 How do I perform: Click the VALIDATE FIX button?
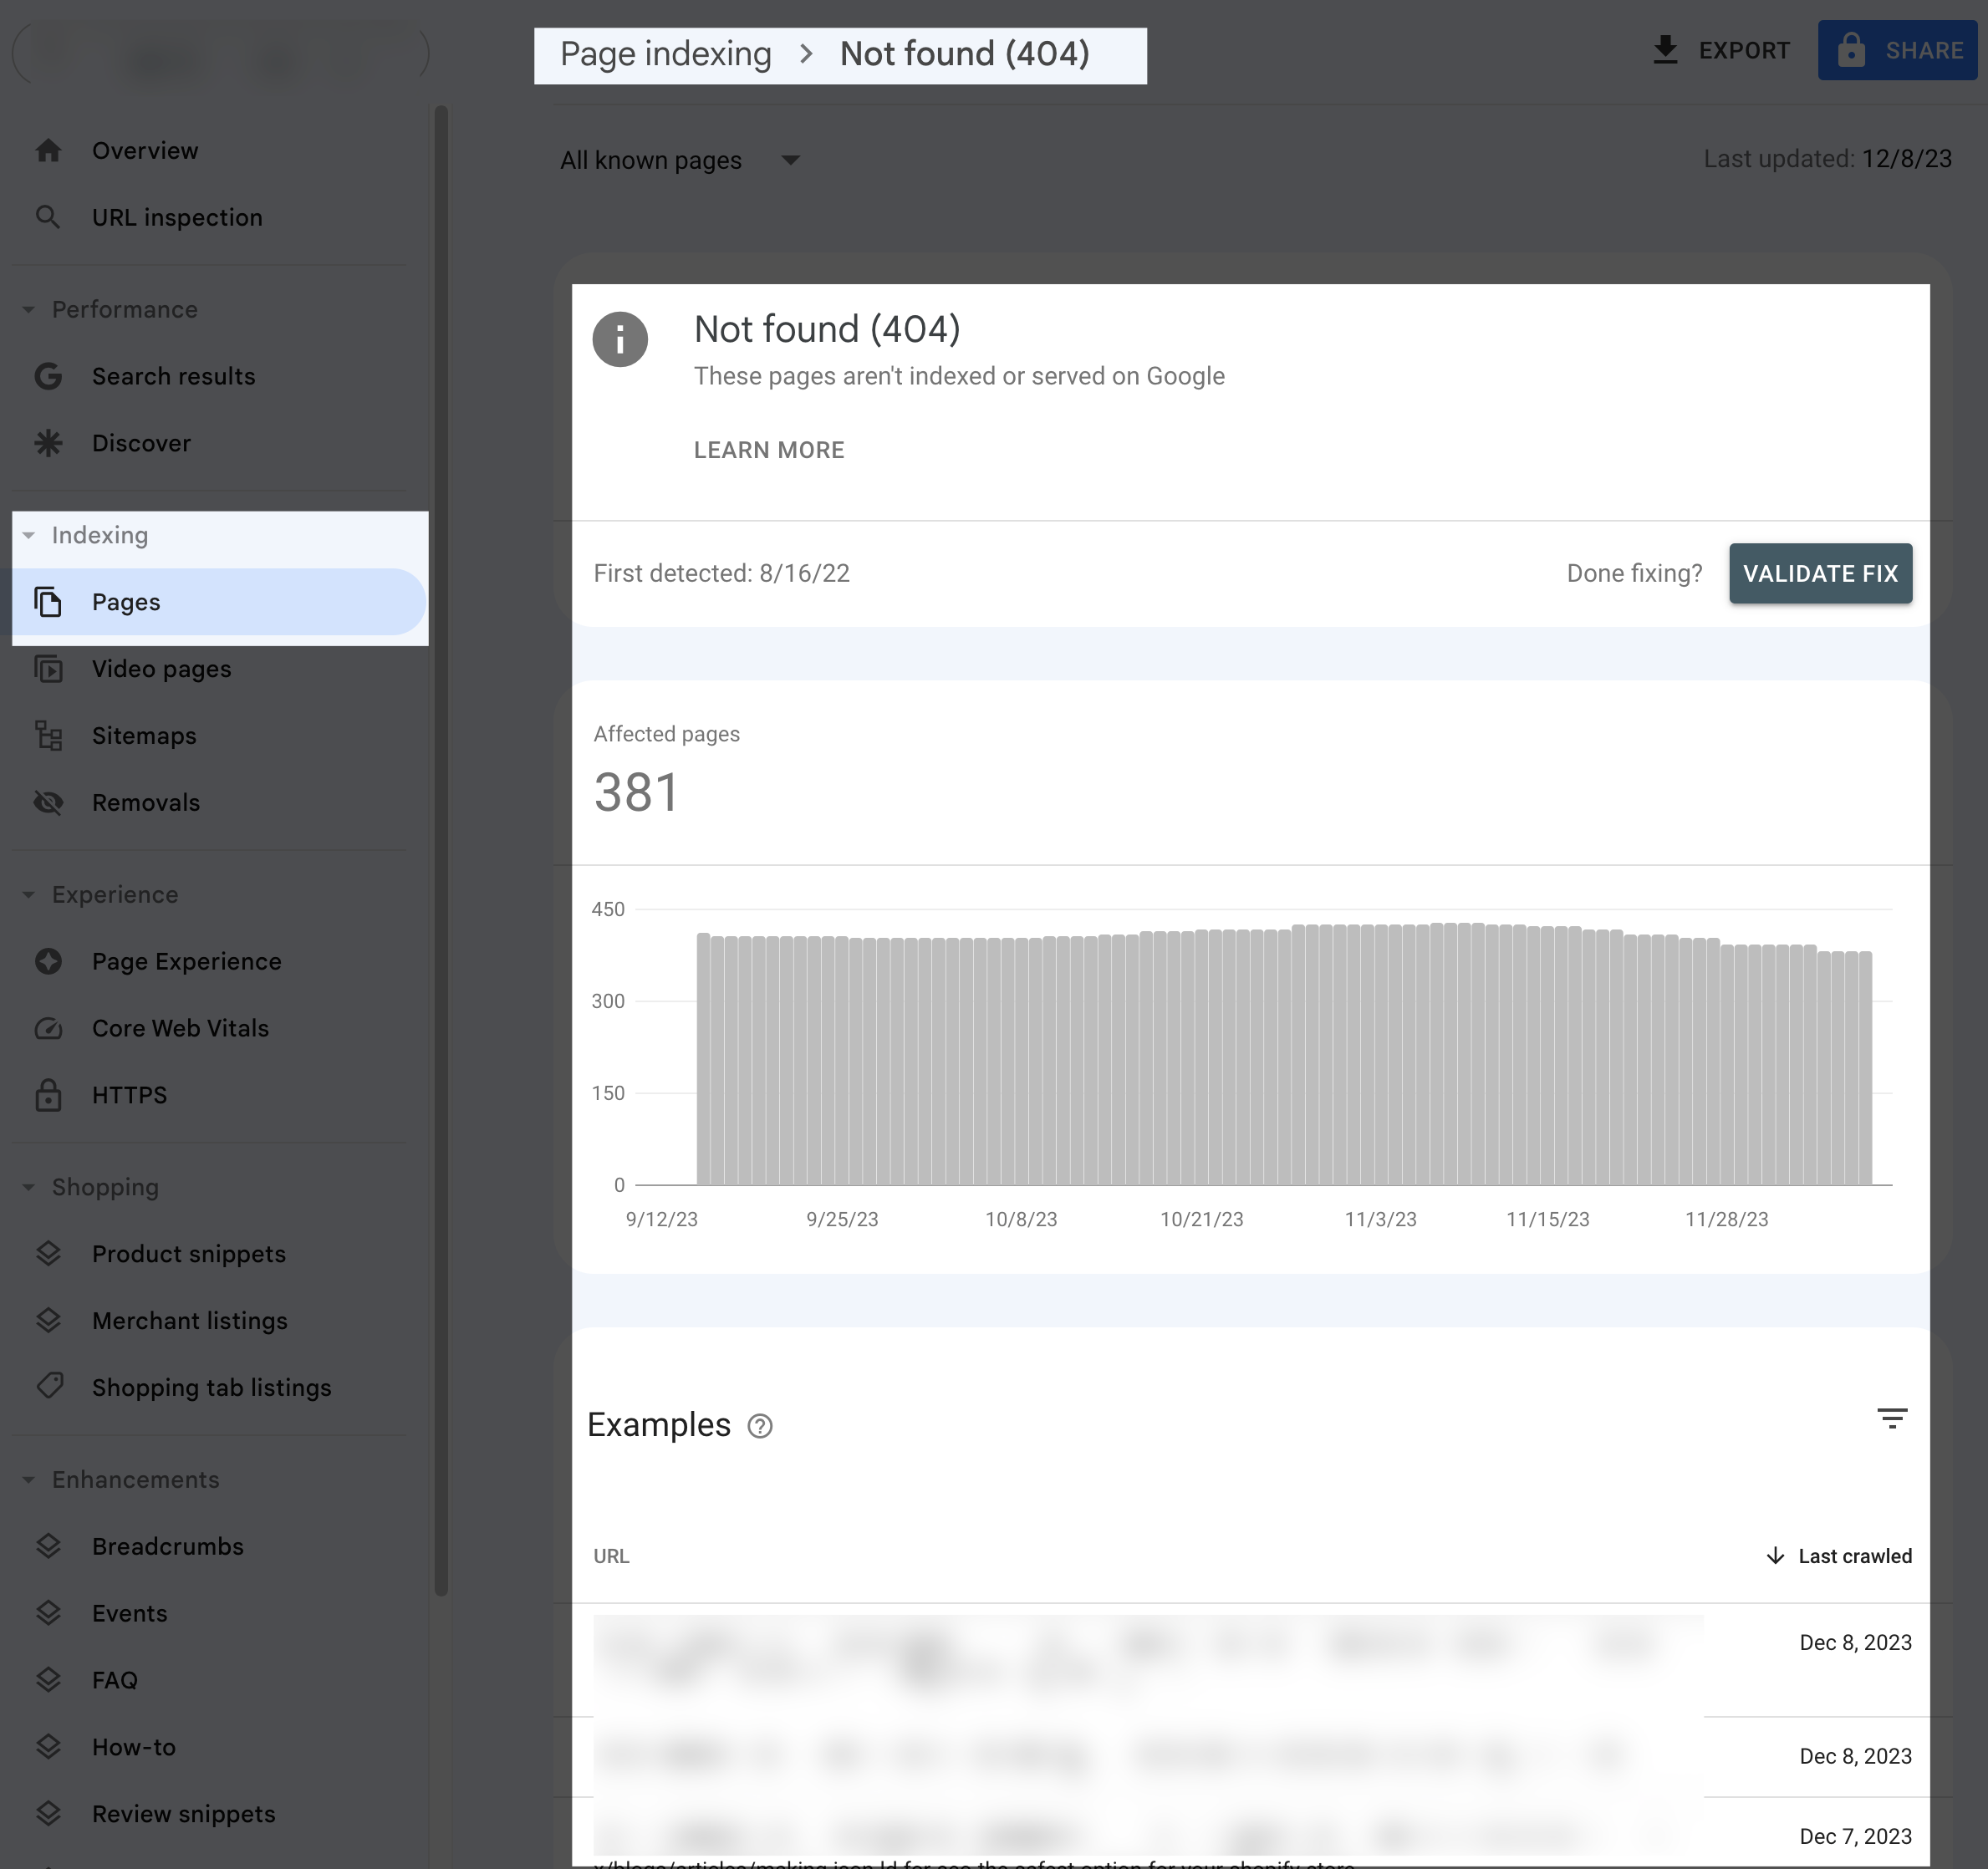click(1821, 571)
